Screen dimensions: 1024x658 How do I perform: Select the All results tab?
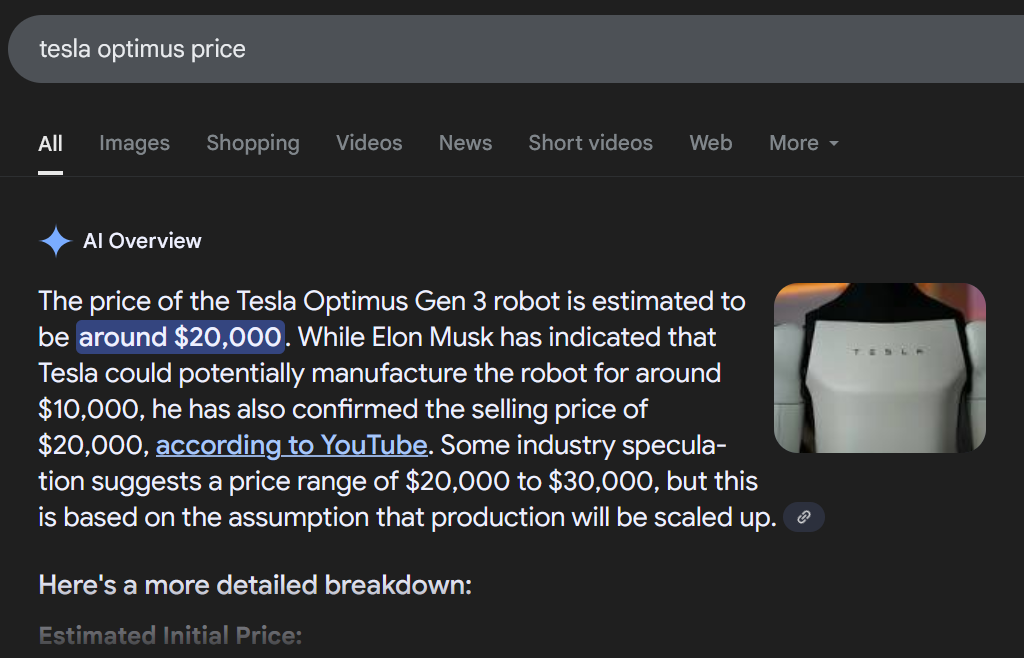(x=50, y=143)
